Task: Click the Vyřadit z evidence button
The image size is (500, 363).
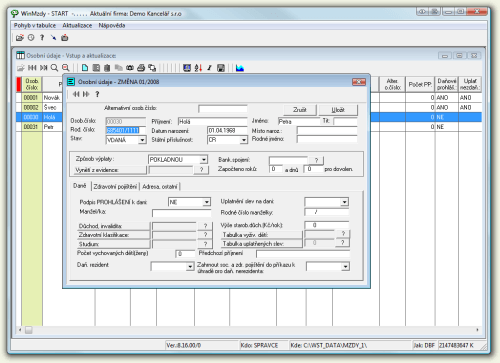Action: pyautogui.click(x=110, y=170)
